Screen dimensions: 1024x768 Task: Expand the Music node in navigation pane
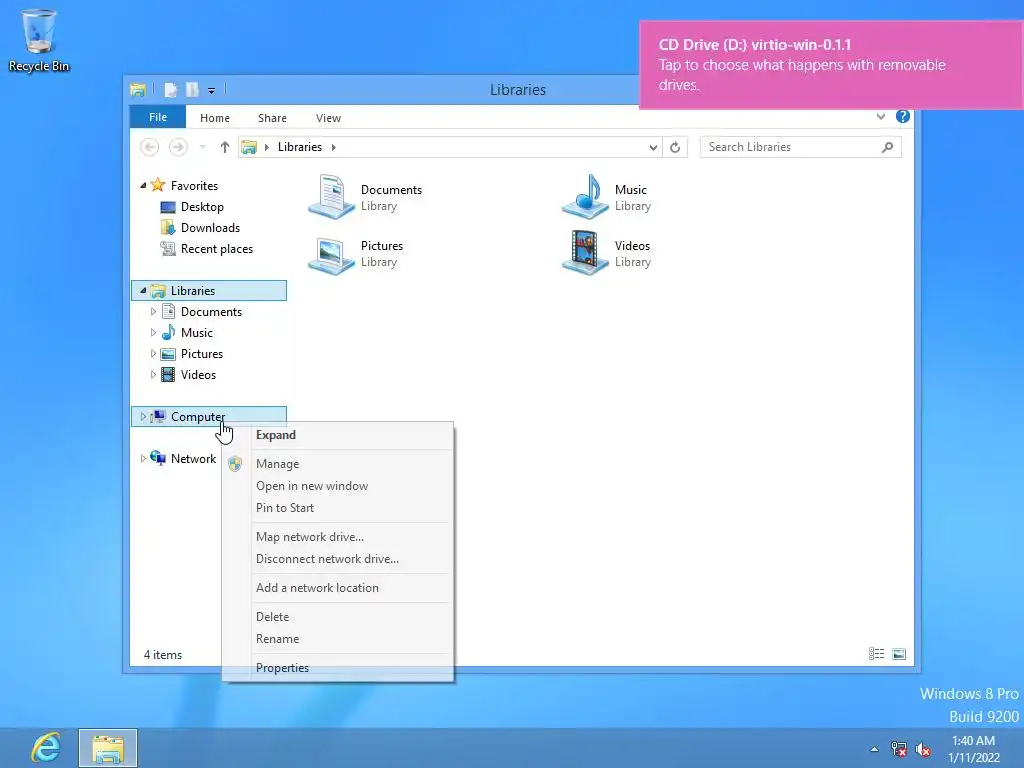[153, 332]
